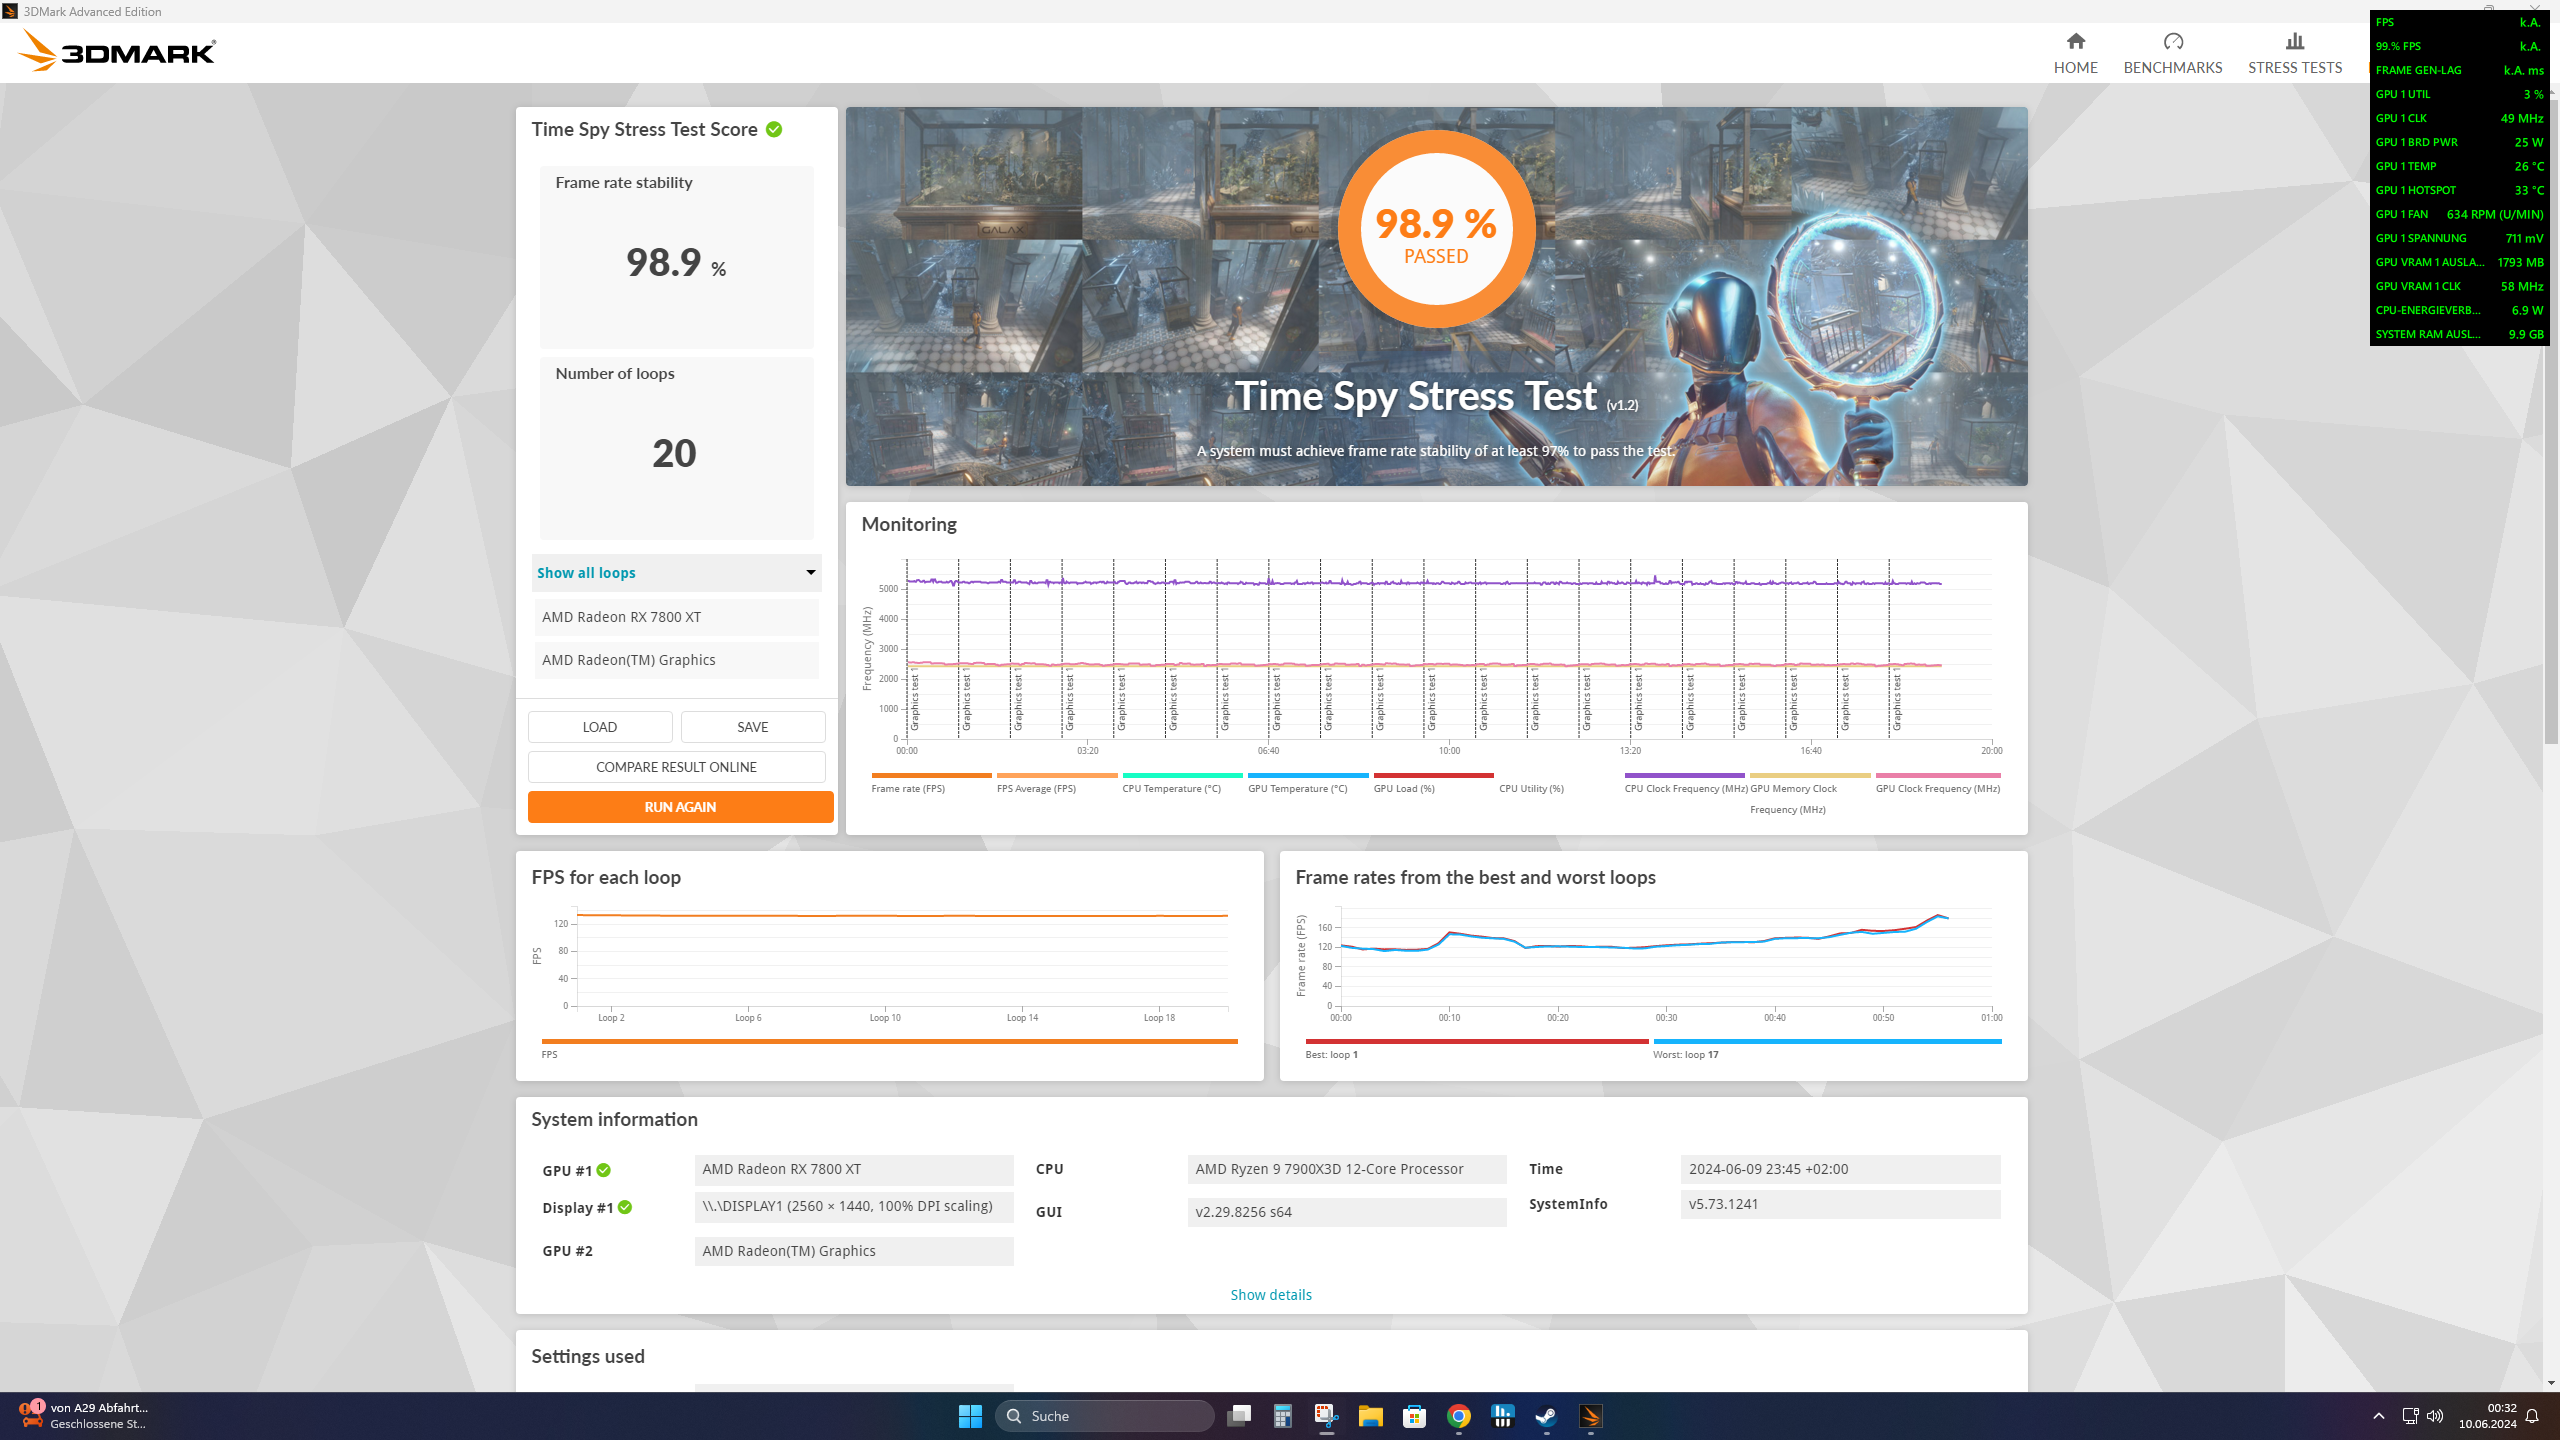This screenshot has width=2560, height=1440.
Task: Click the green checkmark beside Time Spy score
Action: coord(774,129)
